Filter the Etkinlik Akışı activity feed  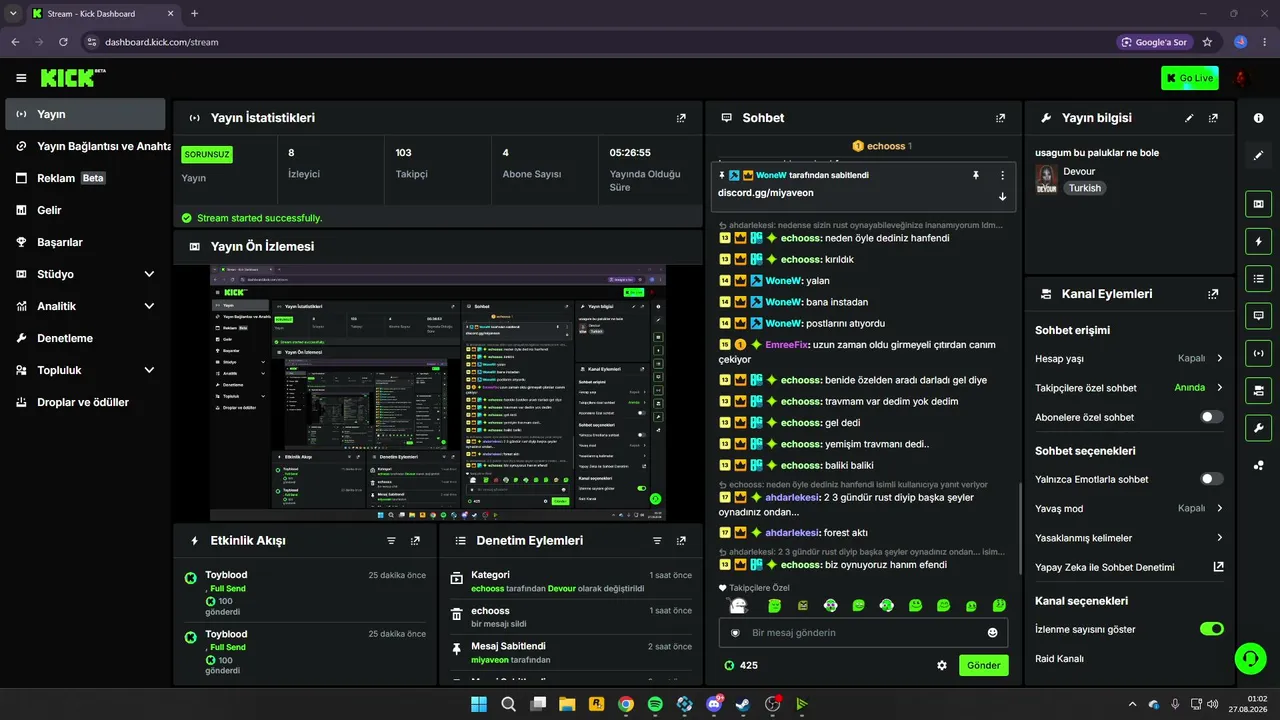[x=391, y=540]
